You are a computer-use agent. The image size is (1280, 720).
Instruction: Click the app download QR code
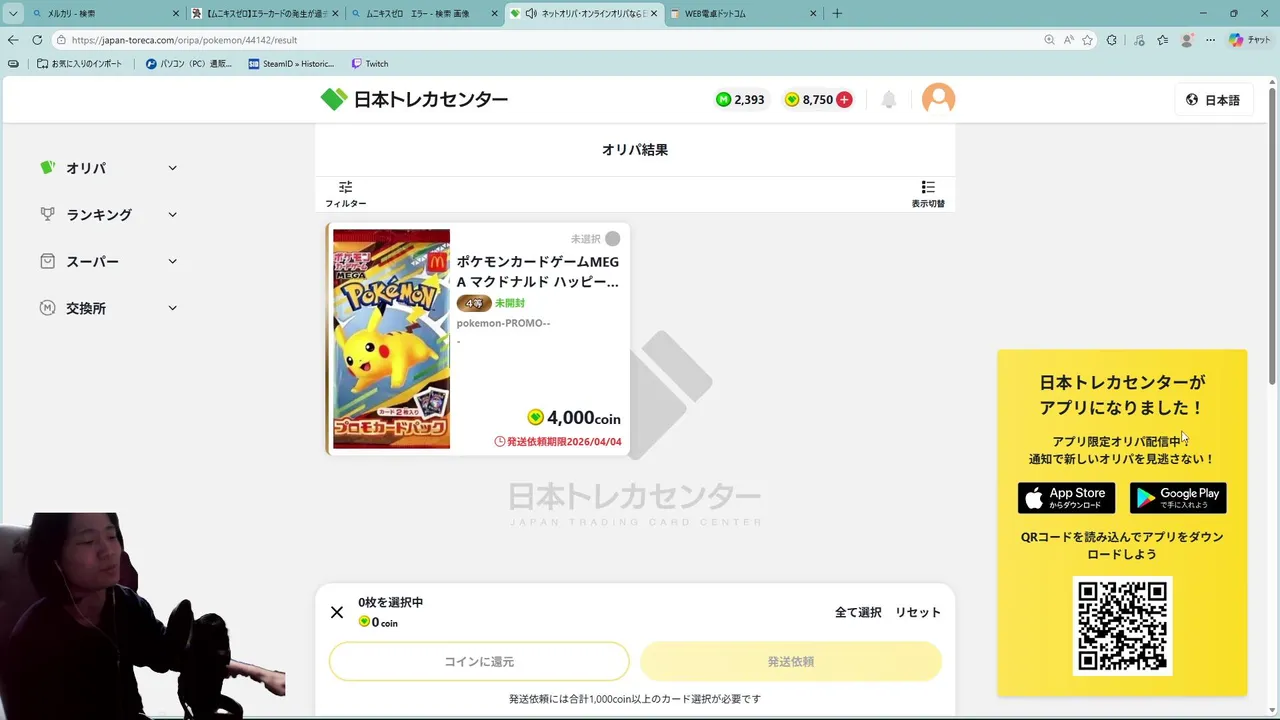pyautogui.click(x=1122, y=626)
